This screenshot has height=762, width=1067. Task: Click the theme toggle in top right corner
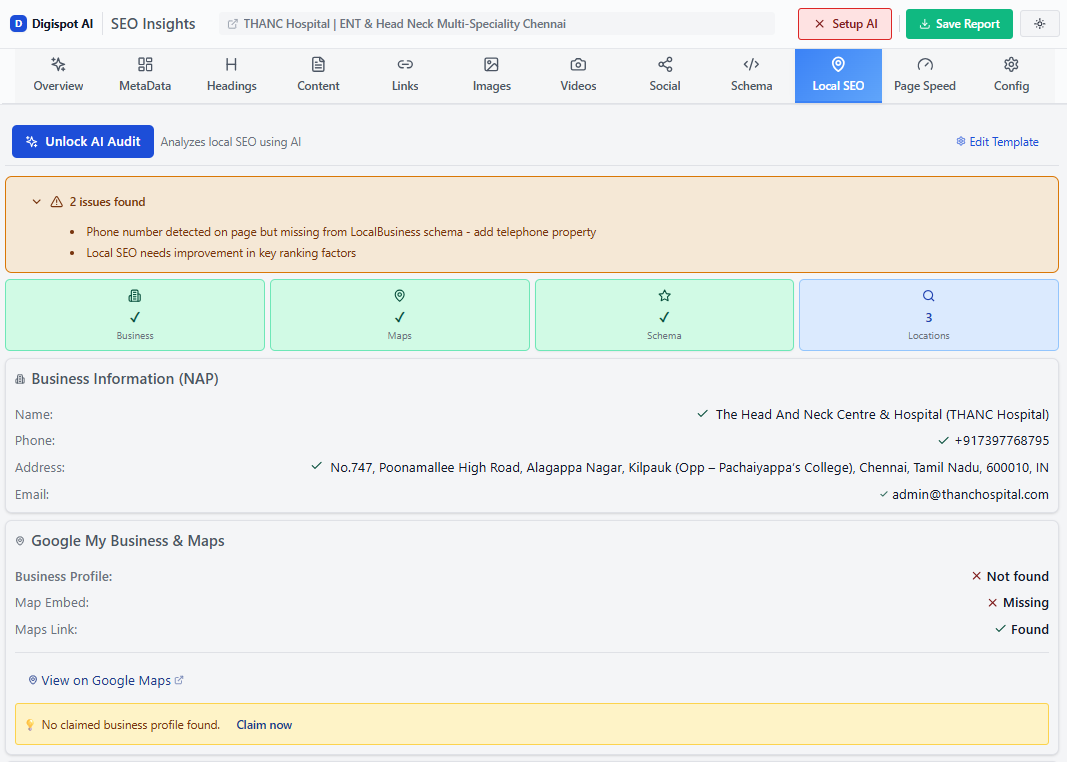coord(1040,23)
